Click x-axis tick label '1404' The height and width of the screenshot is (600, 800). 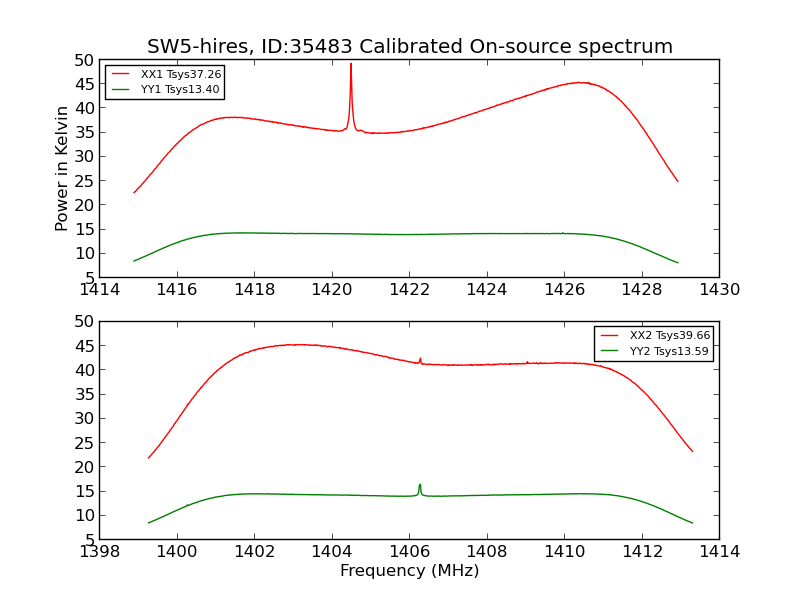(332, 552)
